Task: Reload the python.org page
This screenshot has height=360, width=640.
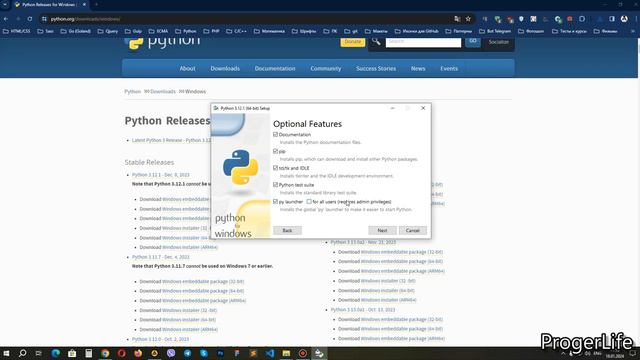Action: (x=30, y=19)
